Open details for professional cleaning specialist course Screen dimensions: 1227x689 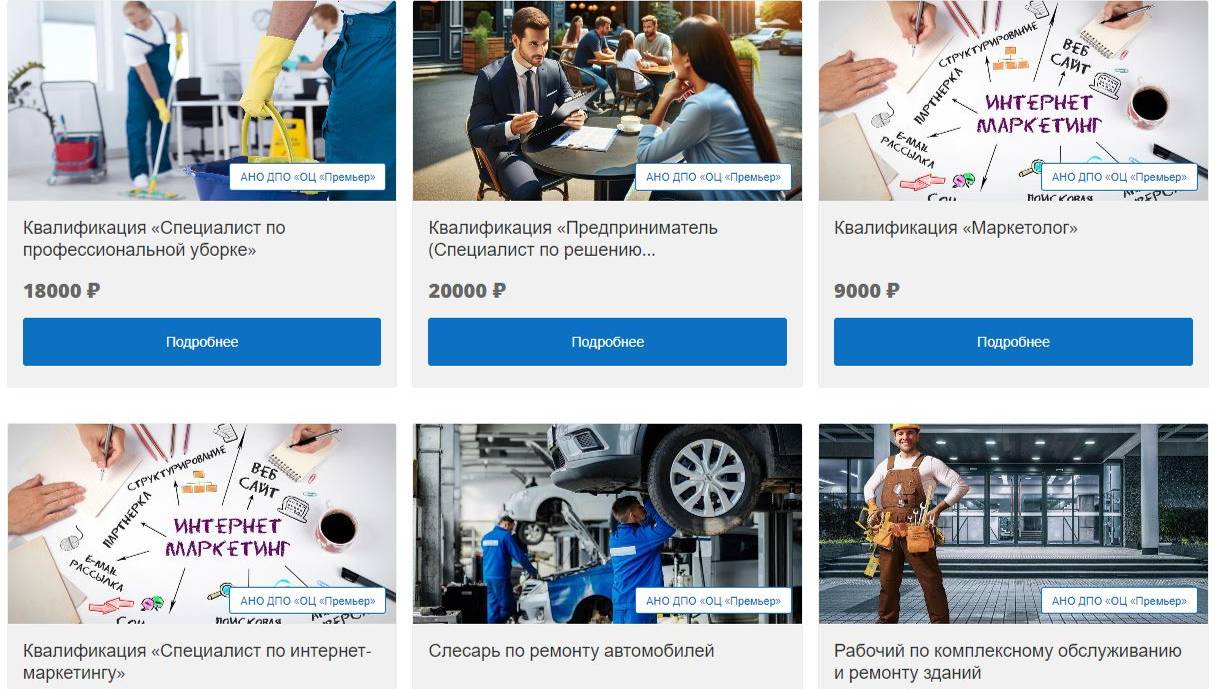[202, 342]
